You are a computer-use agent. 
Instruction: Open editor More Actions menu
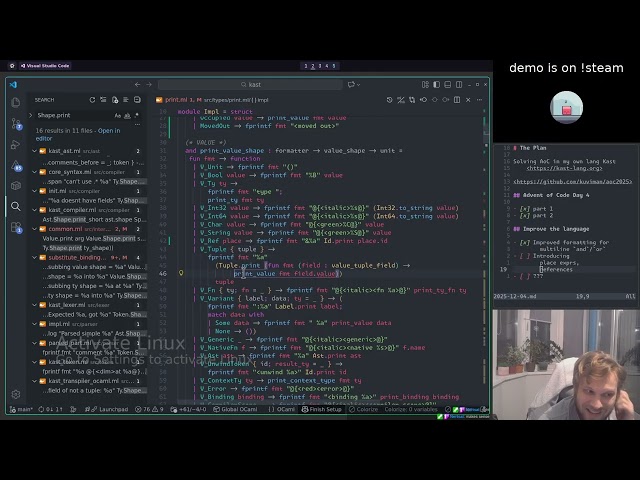coord(480,100)
